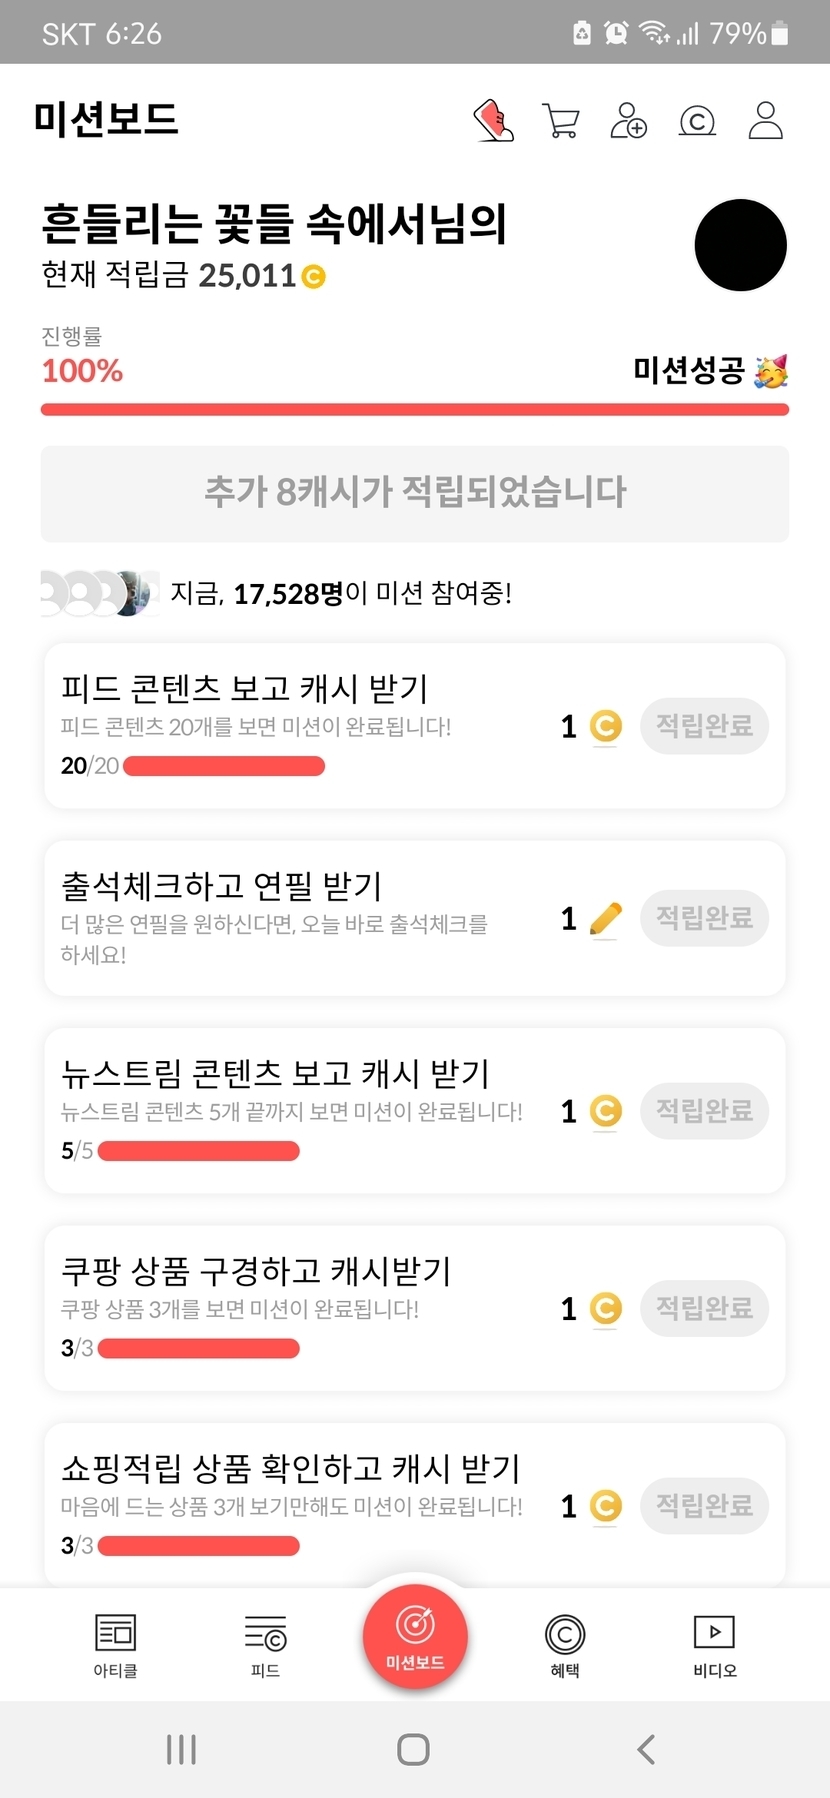Viewport: 830px width, 1798px height.
Task: Tap the red sneaker icon in header
Action: pos(494,121)
